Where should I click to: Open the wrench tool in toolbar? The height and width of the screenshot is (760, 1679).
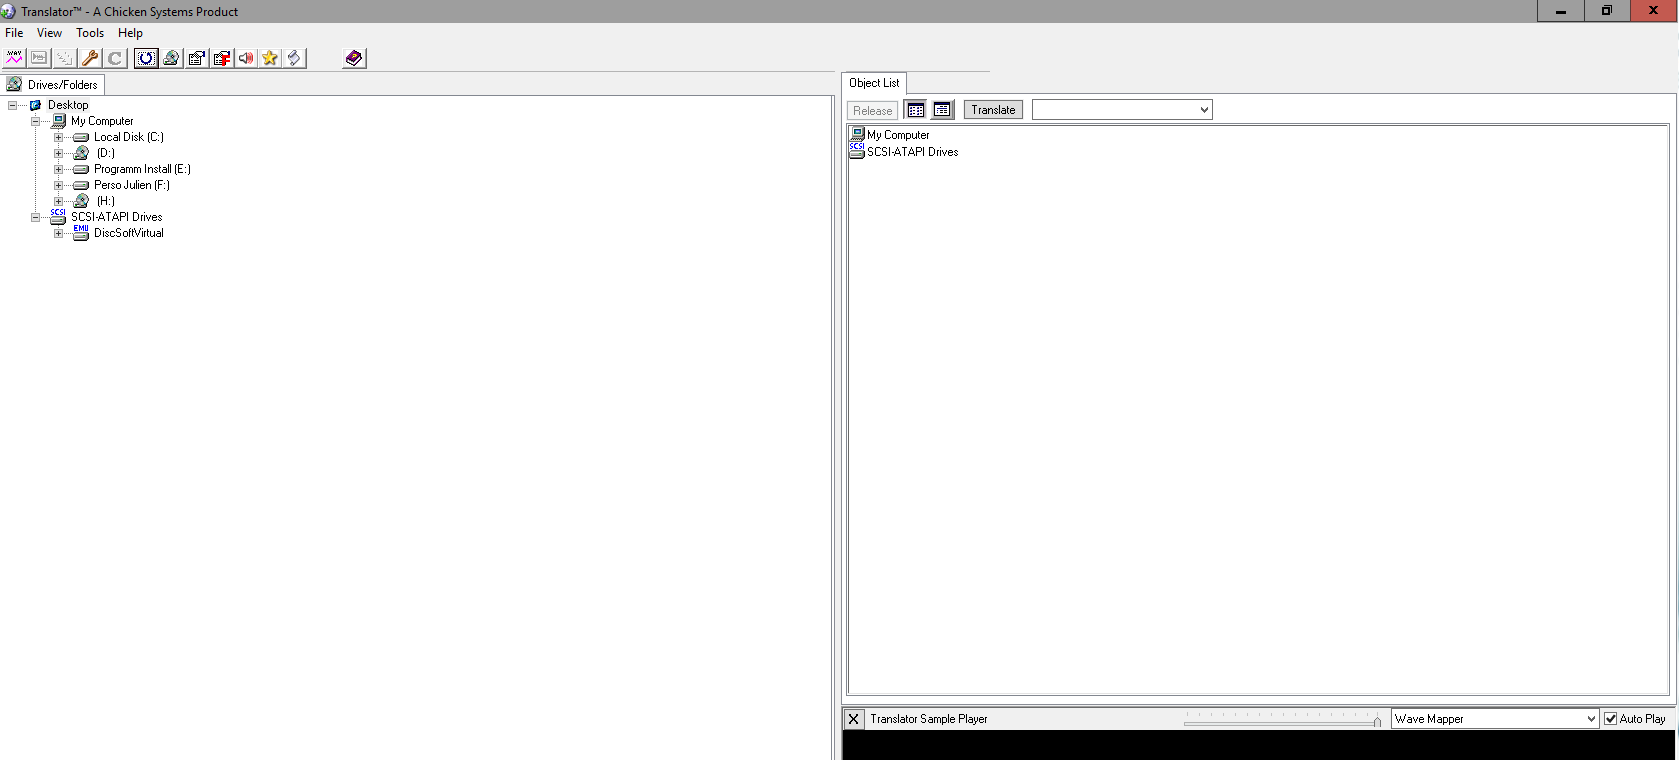90,58
